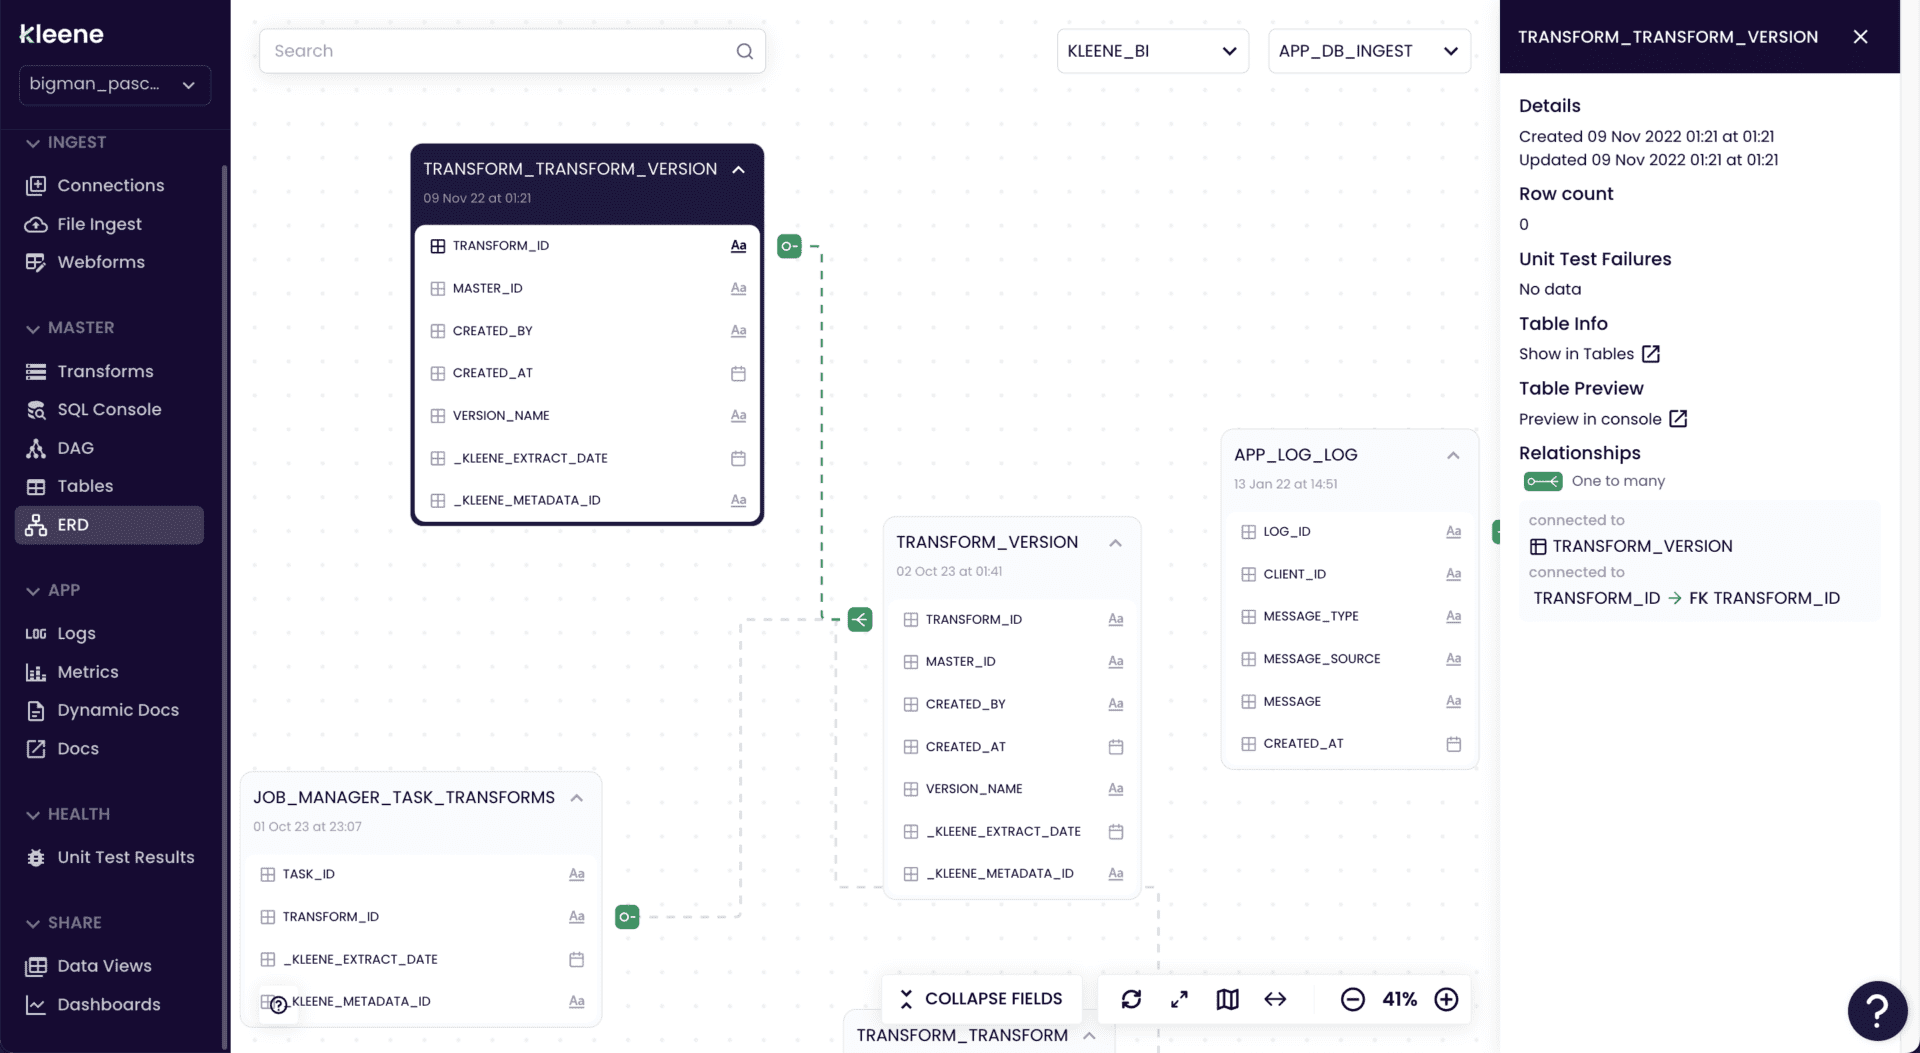Image resolution: width=1920 pixels, height=1053 pixels.
Task: Zoom out using the minus circle icon
Action: click(x=1352, y=999)
